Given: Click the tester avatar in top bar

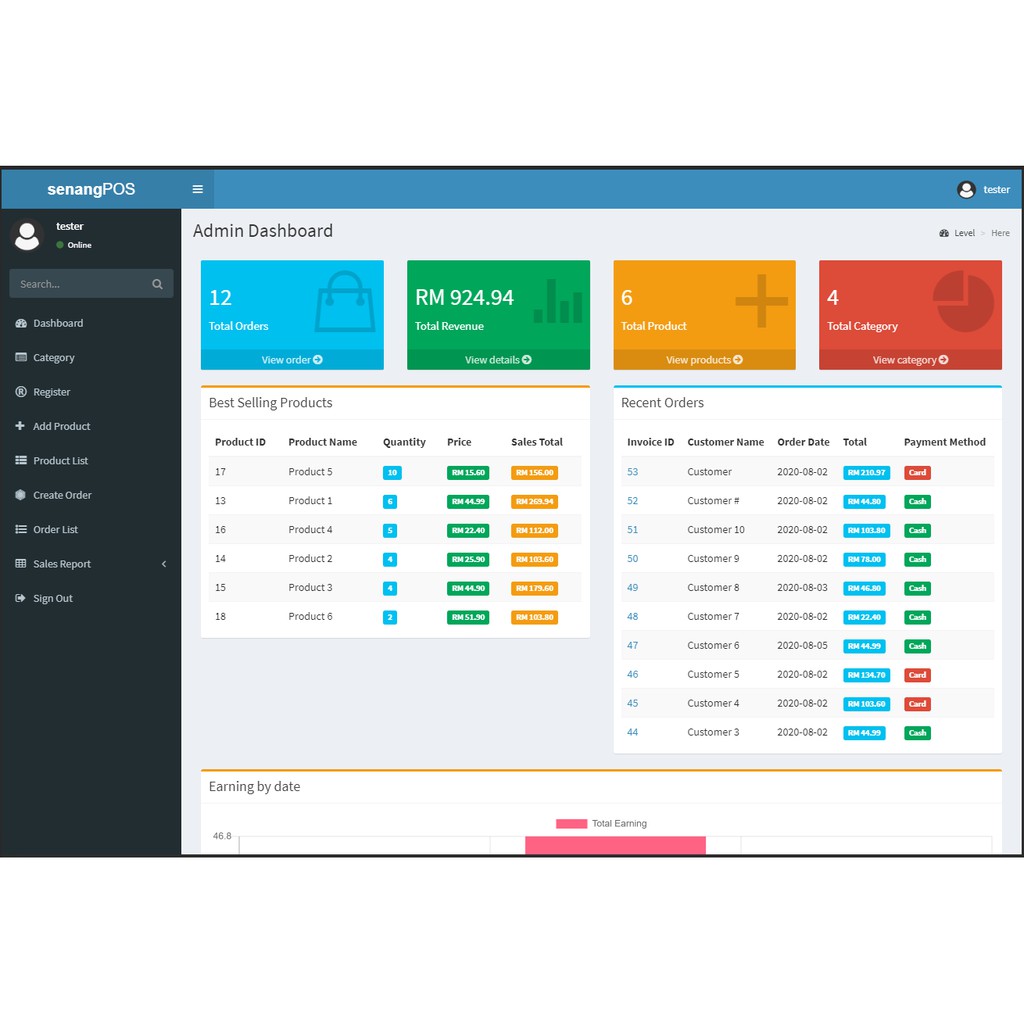Looking at the screenshot, I should tap(966, 189).
